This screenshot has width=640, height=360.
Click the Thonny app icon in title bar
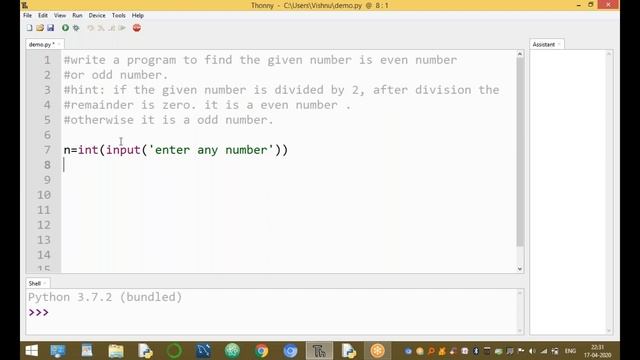click(x=24, y=5)
